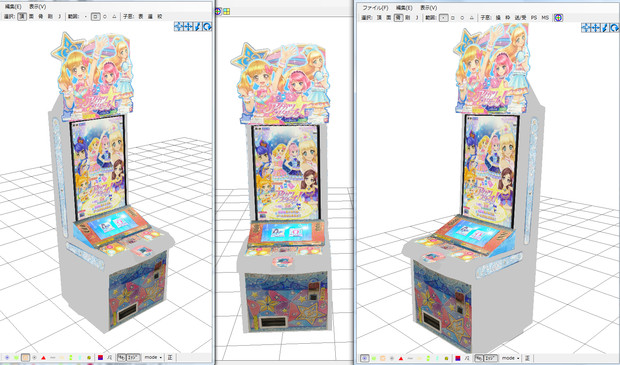Click the red-blue square icon in right bottom bar

[x=457, y=358]
